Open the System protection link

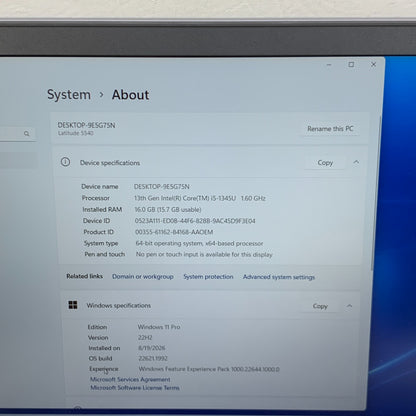tap(208, 277)
